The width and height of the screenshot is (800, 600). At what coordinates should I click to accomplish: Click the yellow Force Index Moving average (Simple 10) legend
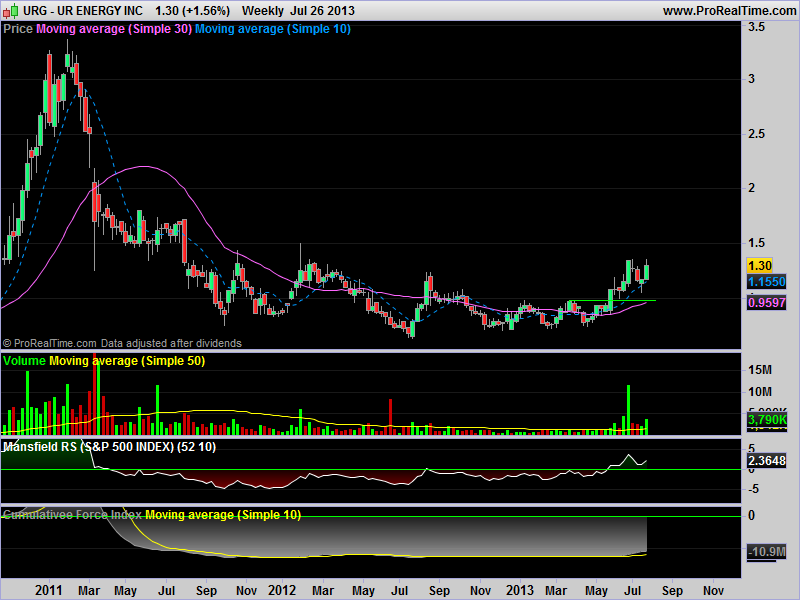tap(223, 514)
